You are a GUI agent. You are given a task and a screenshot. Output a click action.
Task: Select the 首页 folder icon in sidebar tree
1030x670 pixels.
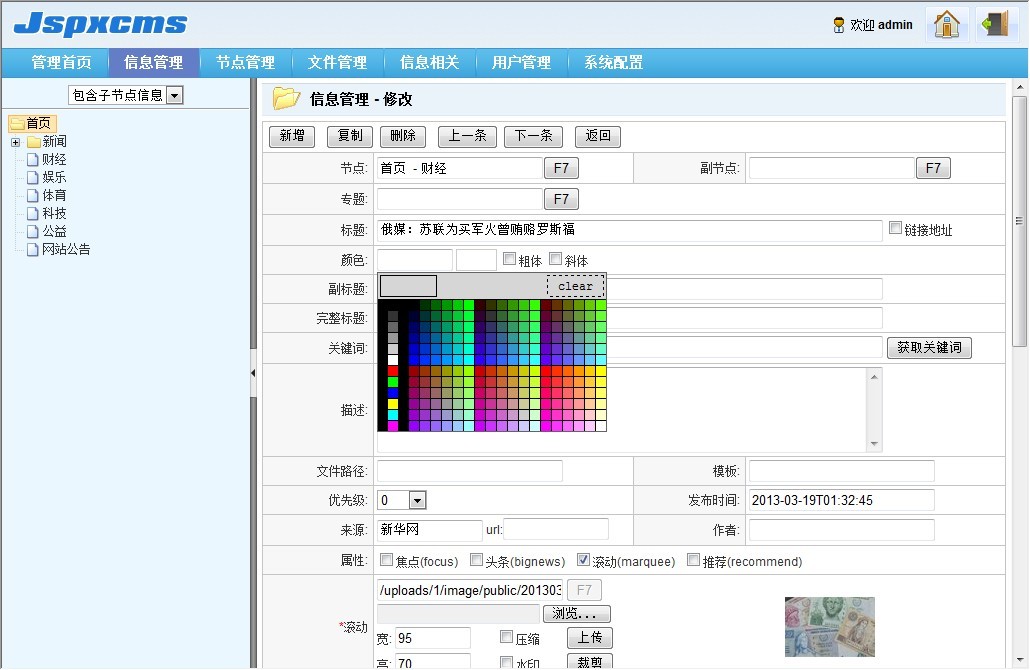click(18, 122)
